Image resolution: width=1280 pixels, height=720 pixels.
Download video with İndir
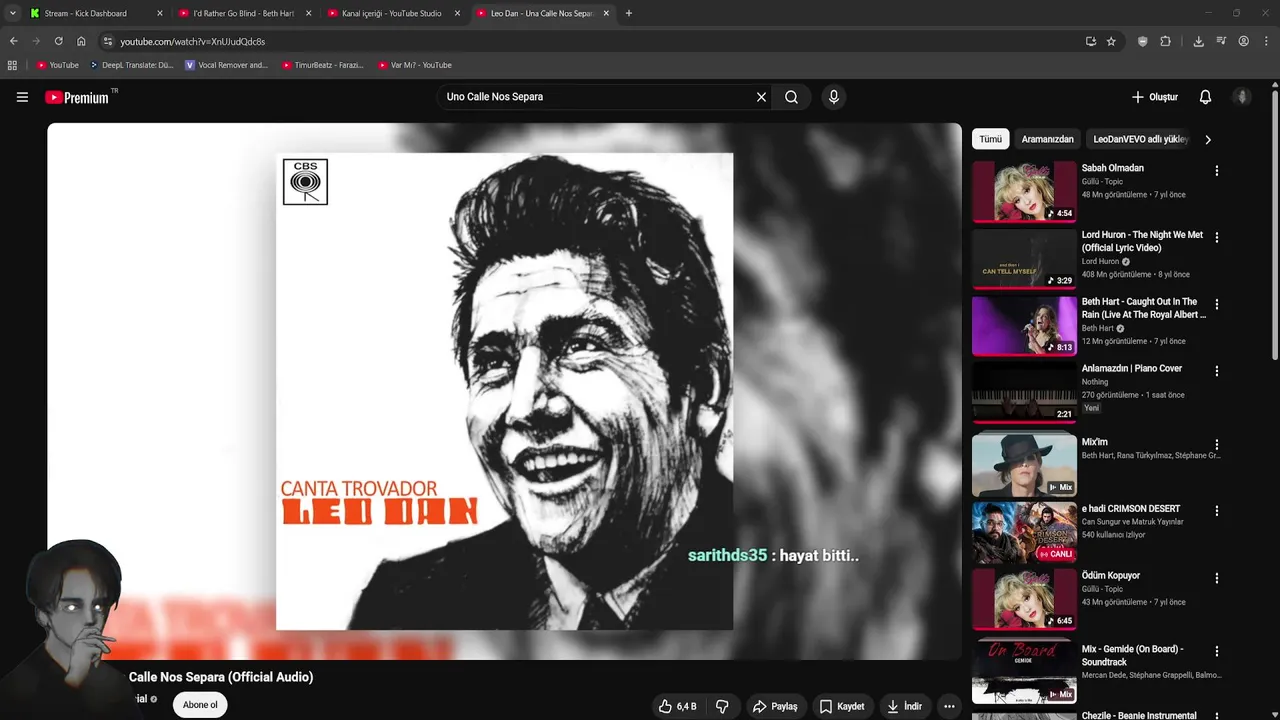click(904, 706)
